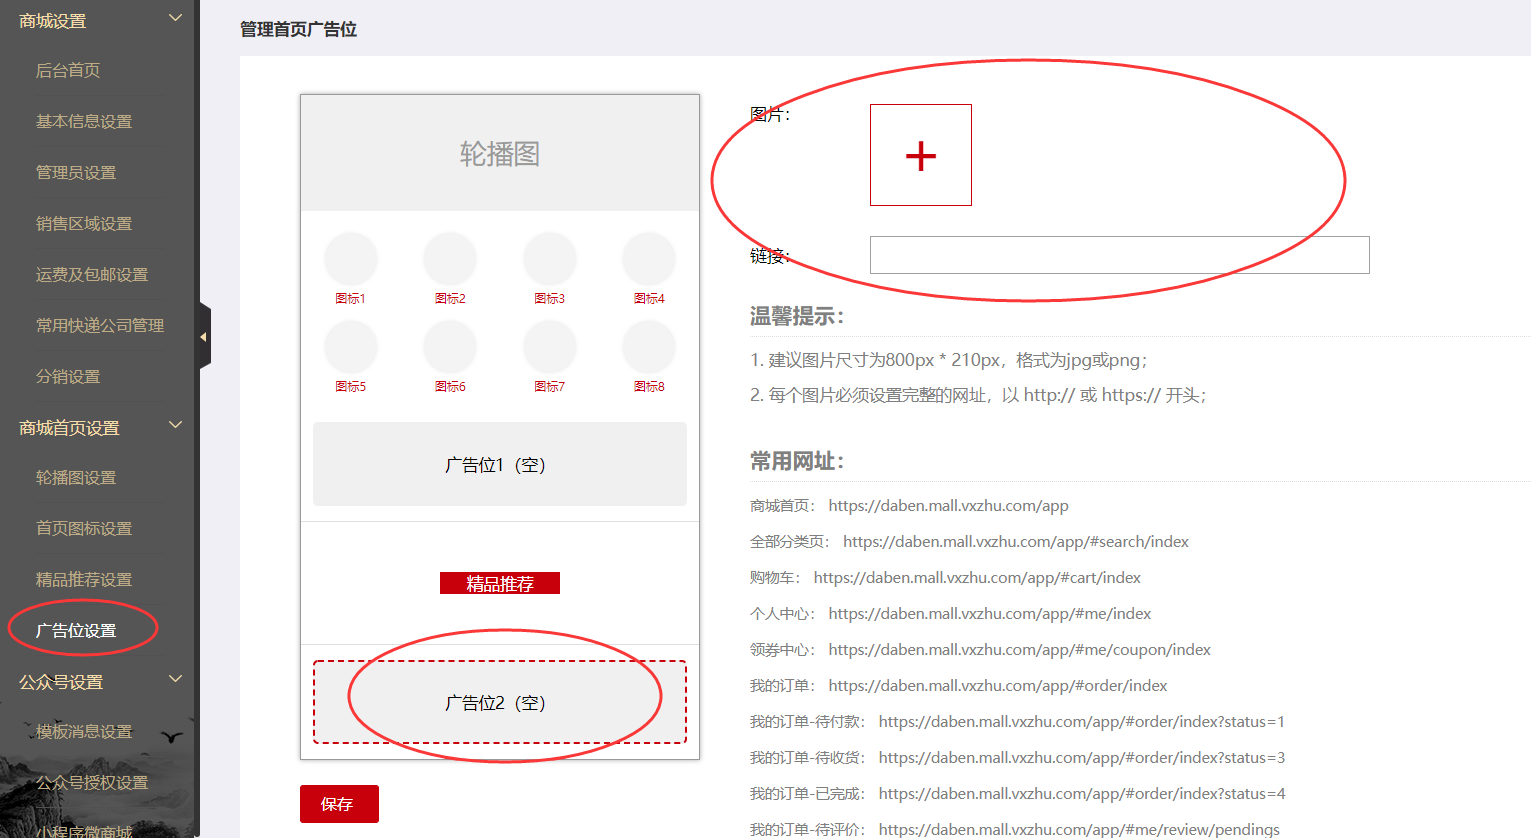
Task: Open 轮播图设置 in the sidebar
Action: (76, 477)
